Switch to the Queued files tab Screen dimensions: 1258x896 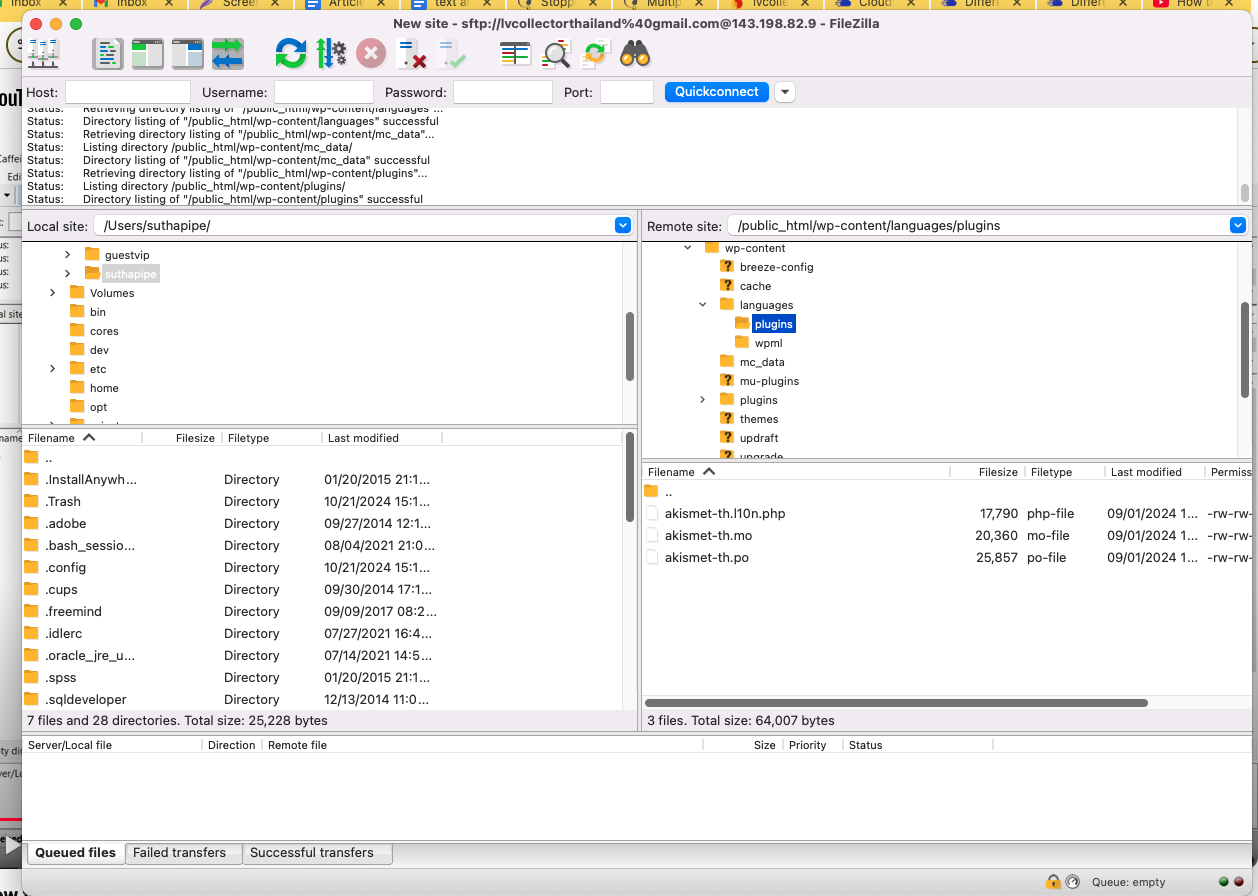pos(76,853)
